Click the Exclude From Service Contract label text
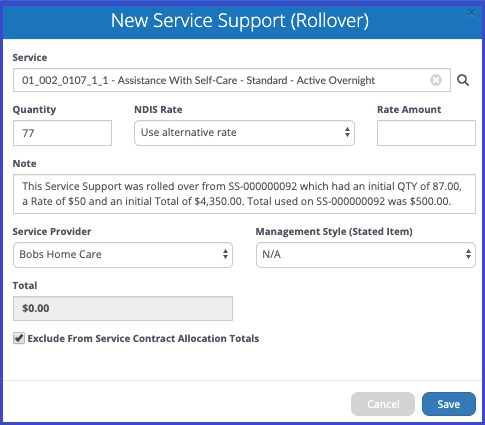Screen dimensions: 485x425 pos(143,339)
